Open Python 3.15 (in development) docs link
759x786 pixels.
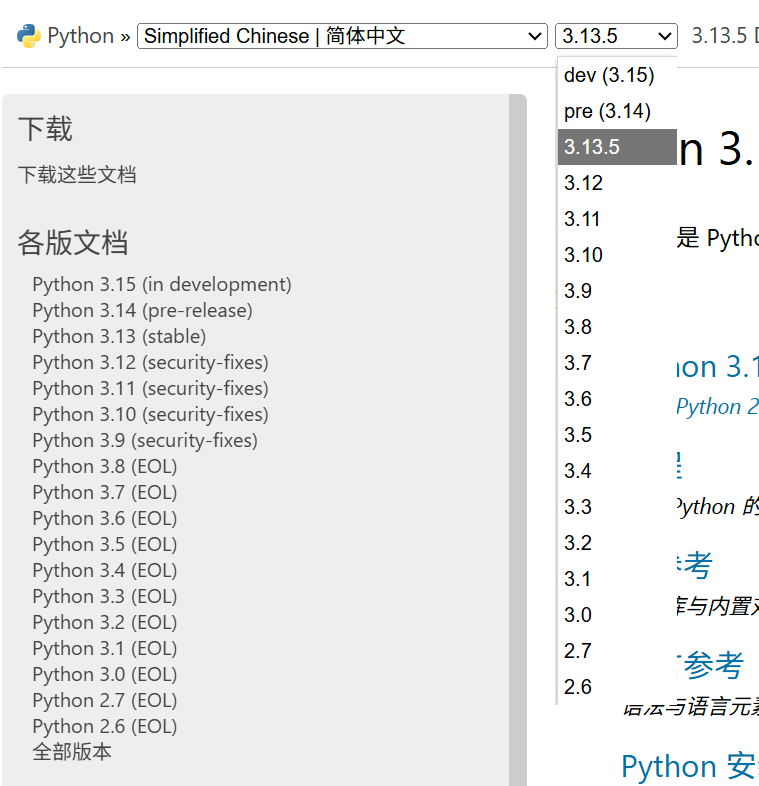click(162, 285)
